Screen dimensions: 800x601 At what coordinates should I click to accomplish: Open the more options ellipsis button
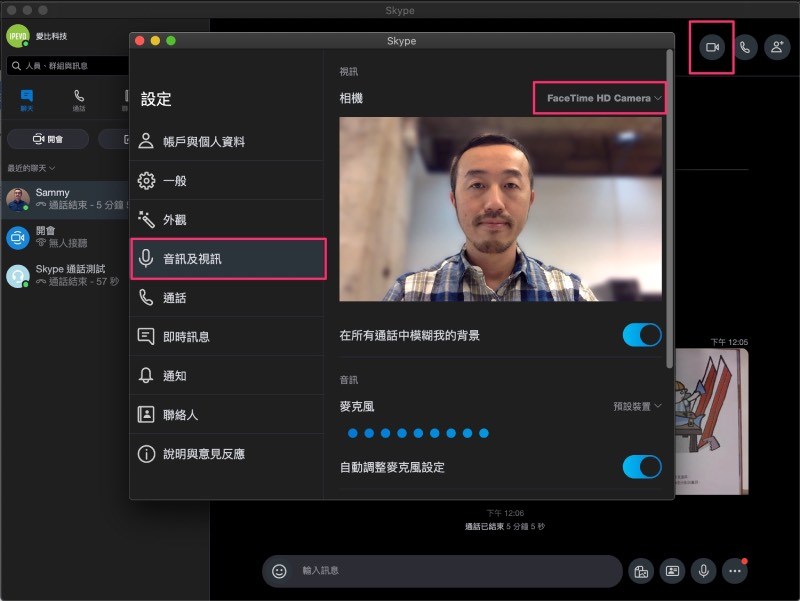click(x=736, y=570)
